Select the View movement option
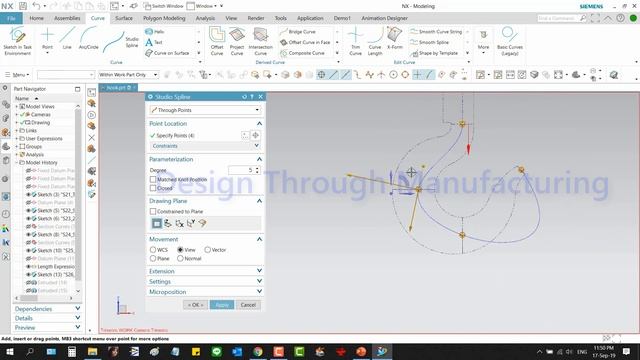Image resolution: width=640 pixels, height=360 pixels. pos(180,250)
